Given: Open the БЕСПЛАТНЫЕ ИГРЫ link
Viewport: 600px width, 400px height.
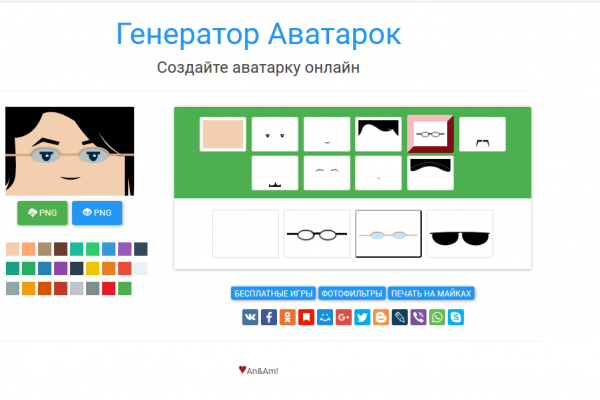Looking at the screenshot, I should [x=273, y=294].
